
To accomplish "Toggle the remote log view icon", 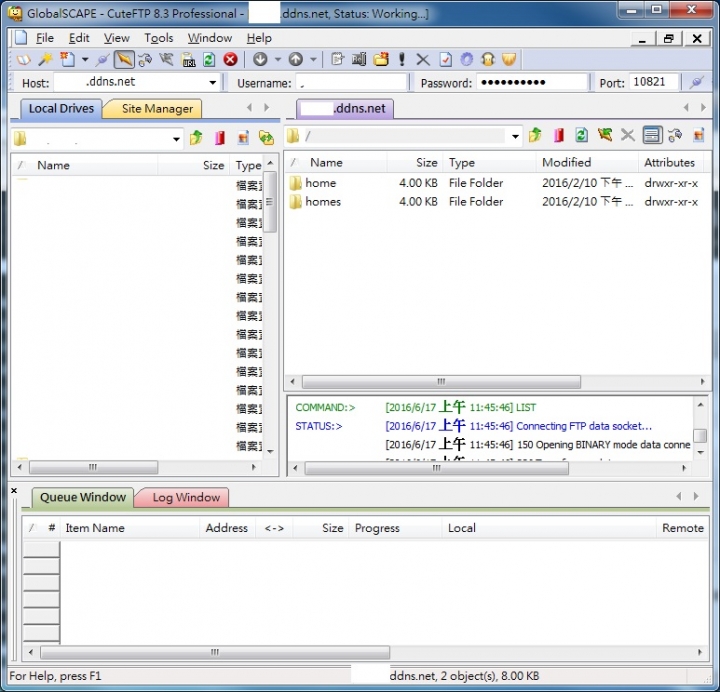I will coord(652,135).
